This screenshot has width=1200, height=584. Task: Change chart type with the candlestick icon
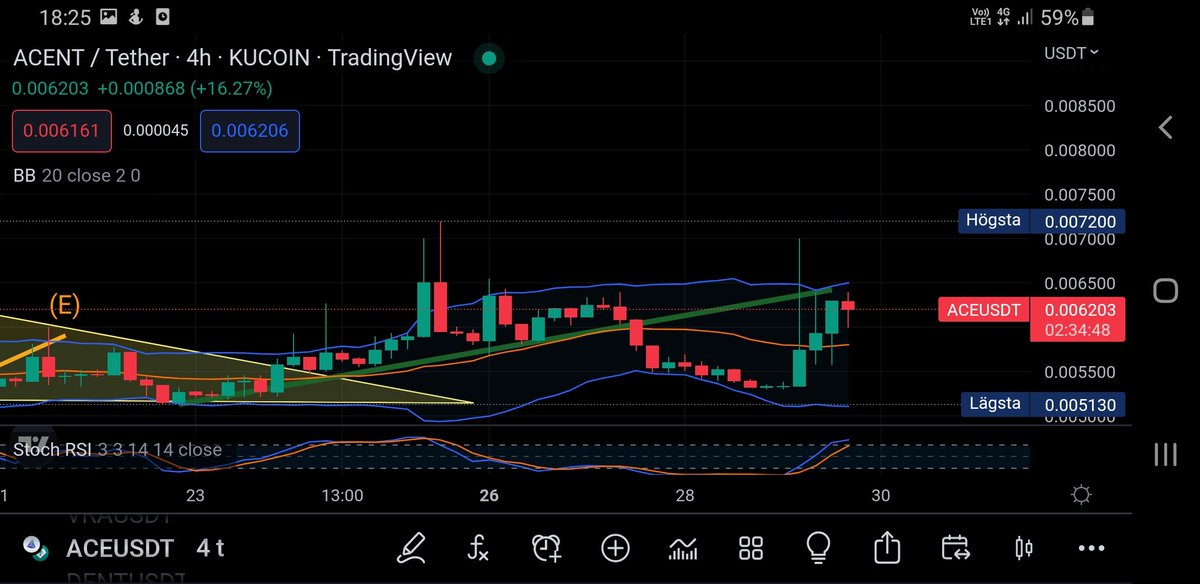click(1023, 547)
